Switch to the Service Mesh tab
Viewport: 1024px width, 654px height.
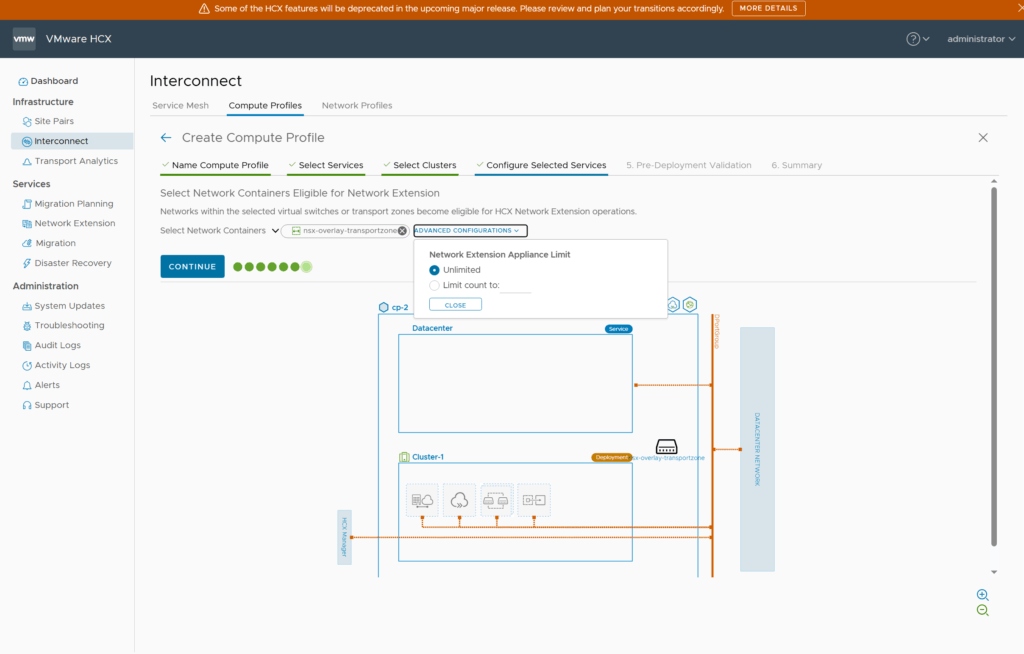tap(180, 105)
